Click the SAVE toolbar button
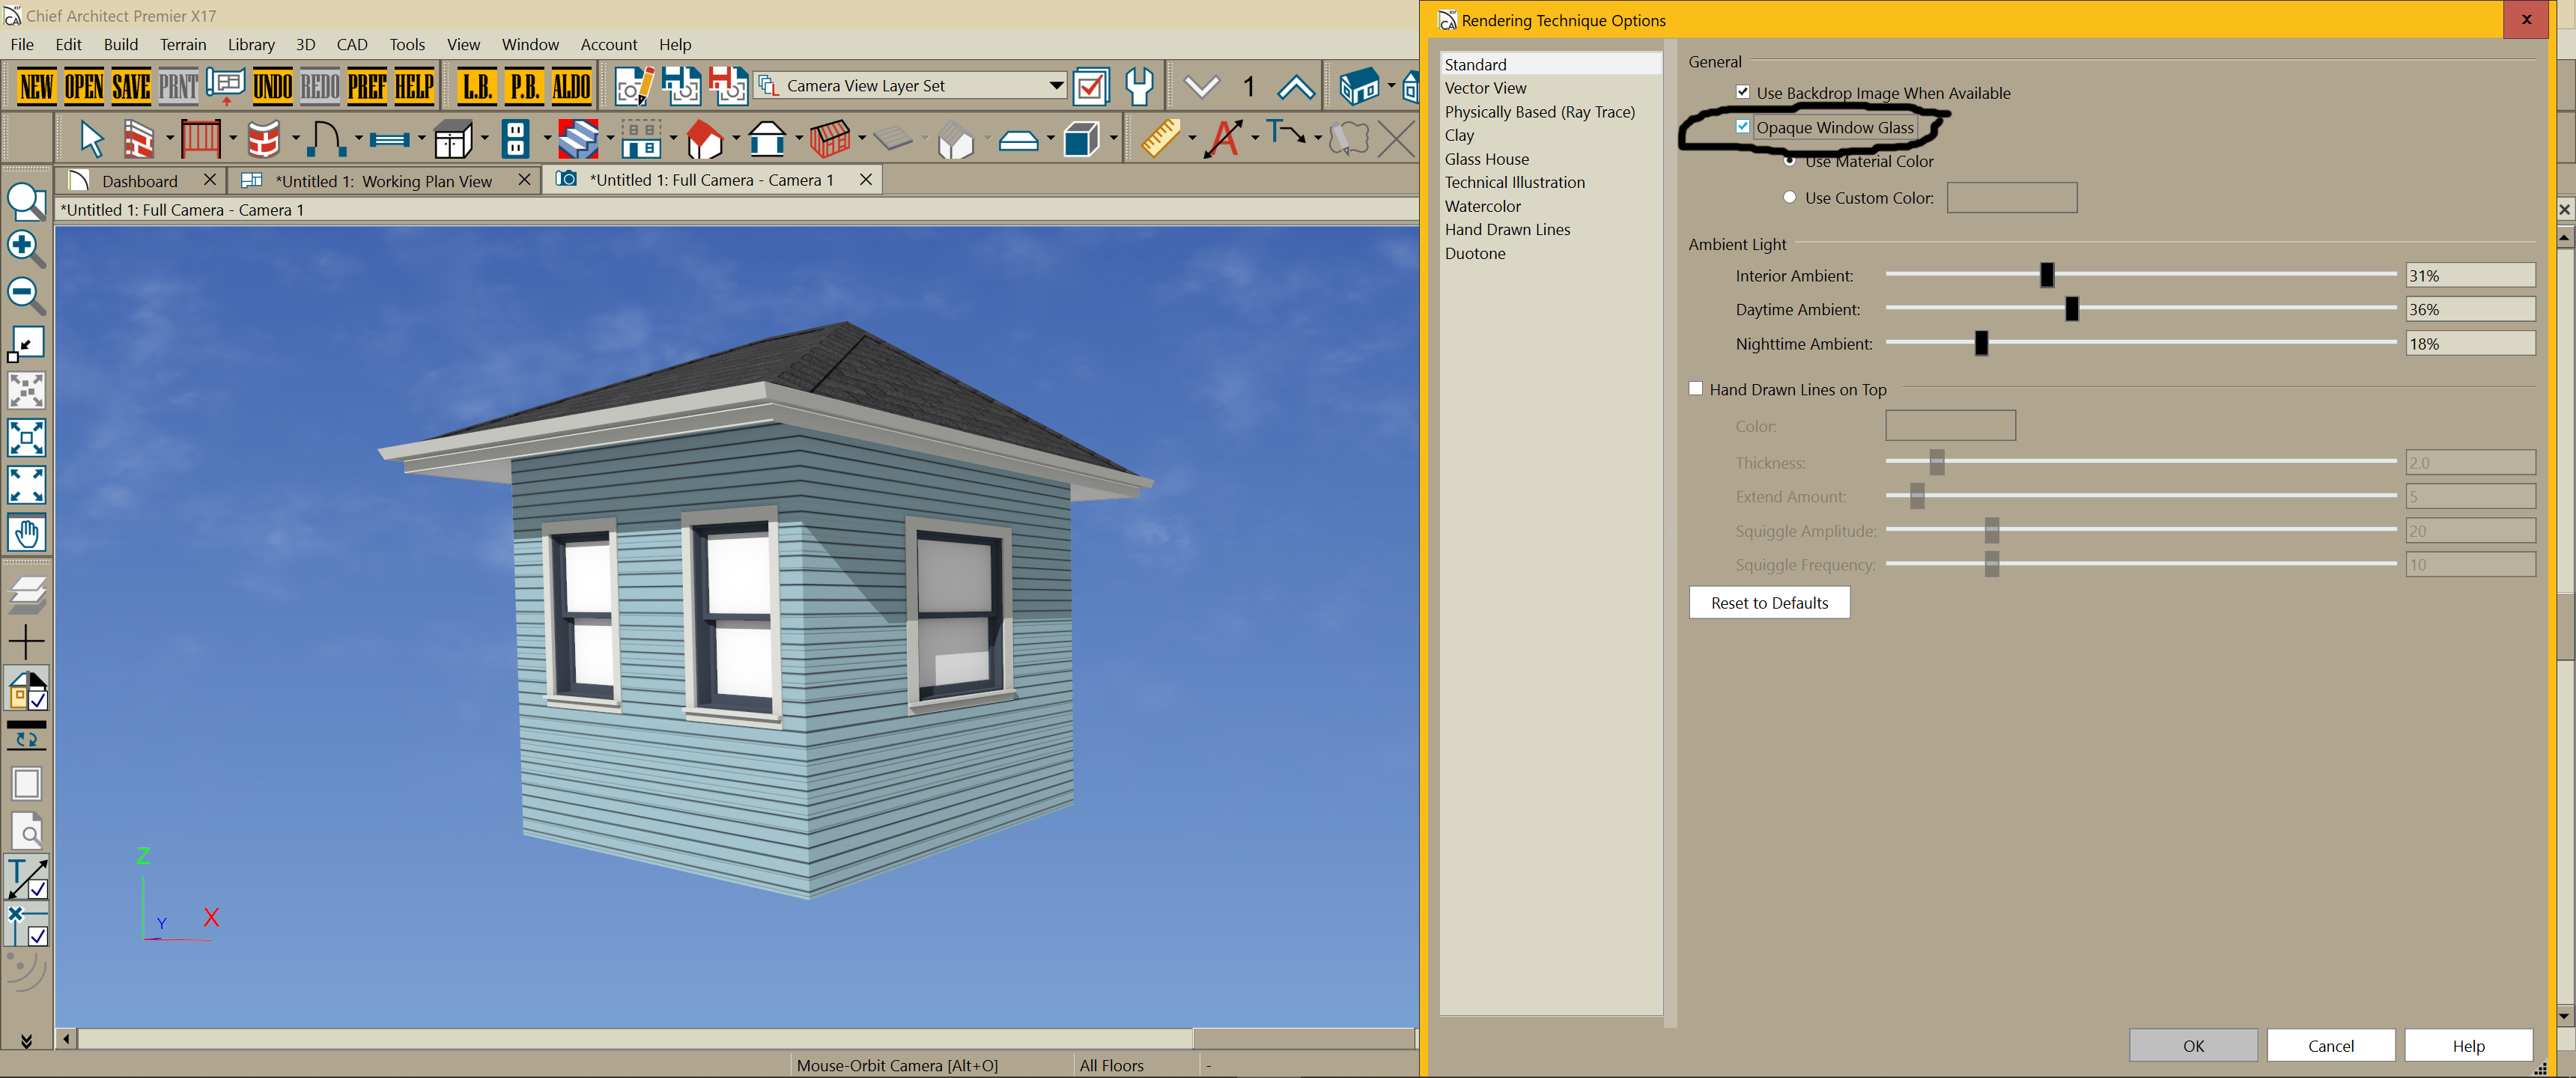 coord(131,87)
